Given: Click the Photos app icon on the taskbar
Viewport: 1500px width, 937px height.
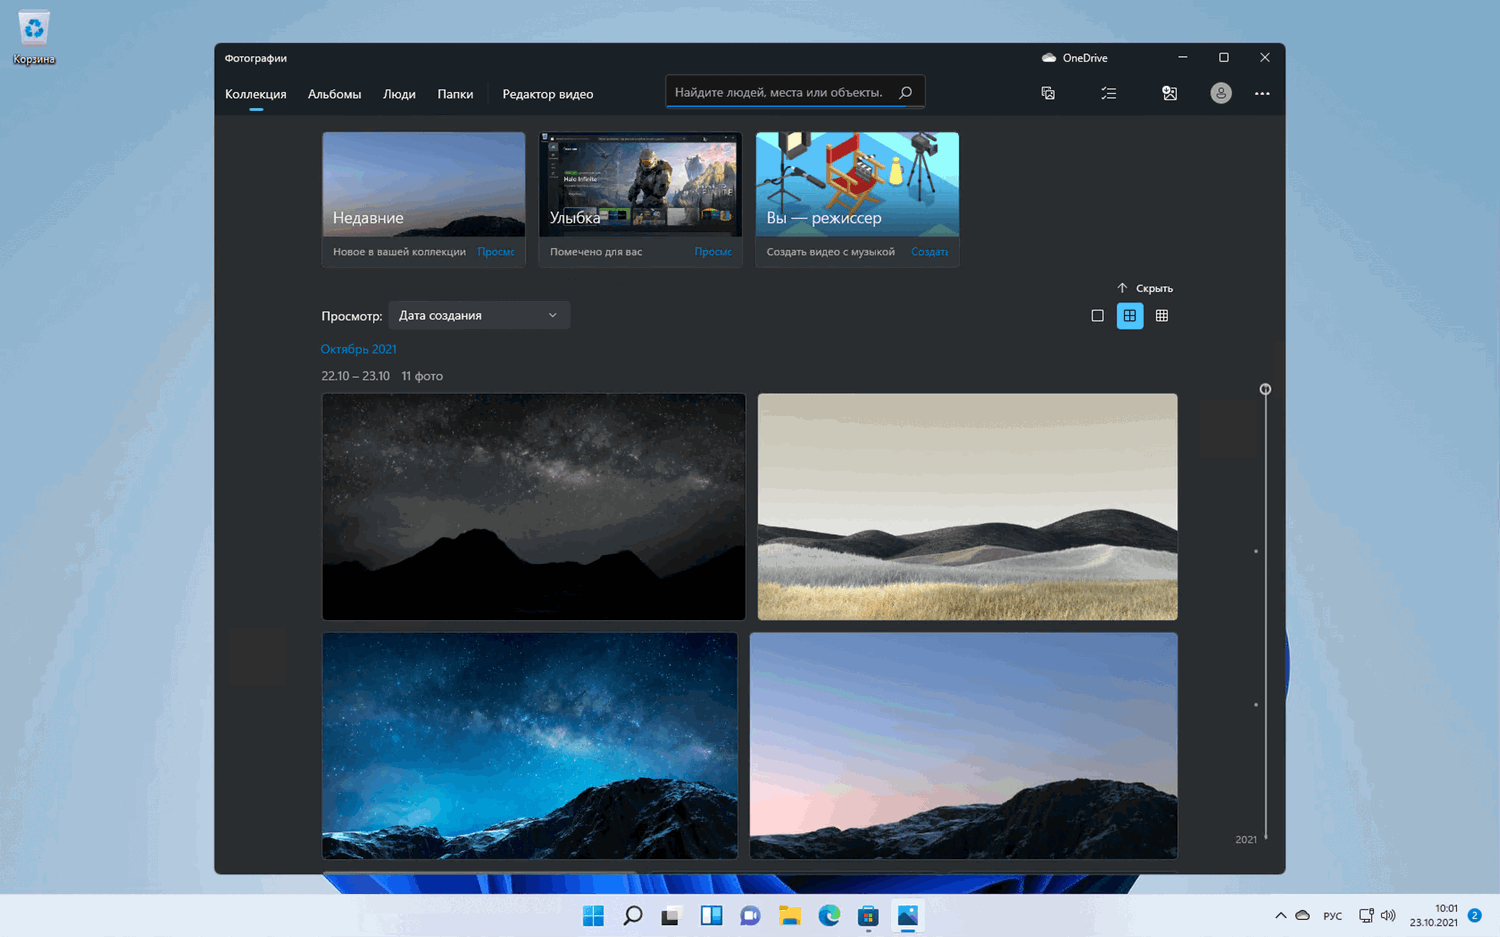Looking at the screenshot, I should 908,916.
